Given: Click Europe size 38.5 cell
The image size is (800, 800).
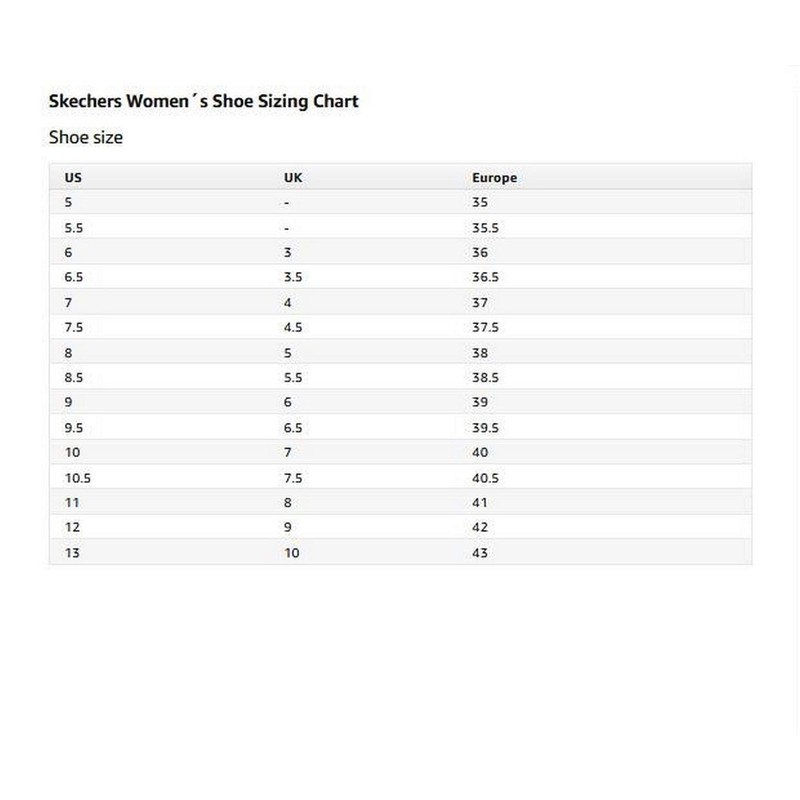Looking at the screenshot, I should pyautogui.click(x=485, y=377).
